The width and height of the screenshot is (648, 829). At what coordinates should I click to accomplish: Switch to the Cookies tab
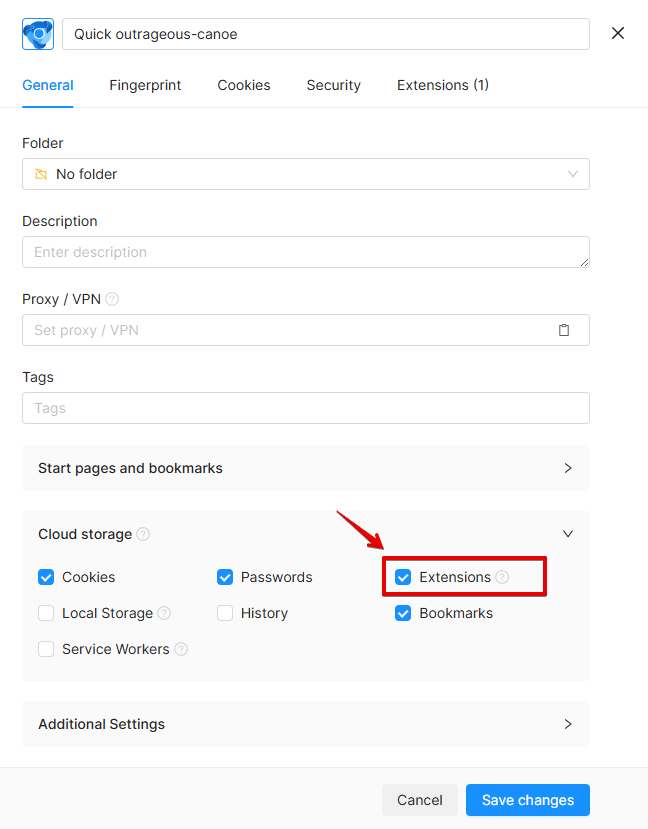tap(244, 85)
